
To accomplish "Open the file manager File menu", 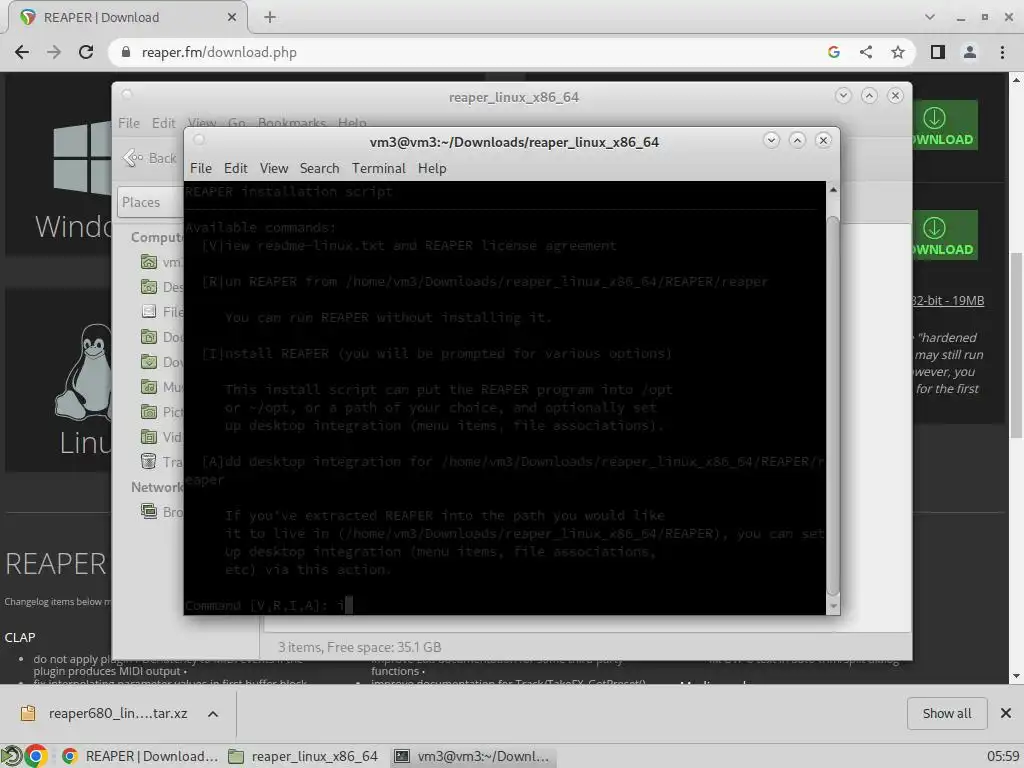I will (x=129, y=123).
